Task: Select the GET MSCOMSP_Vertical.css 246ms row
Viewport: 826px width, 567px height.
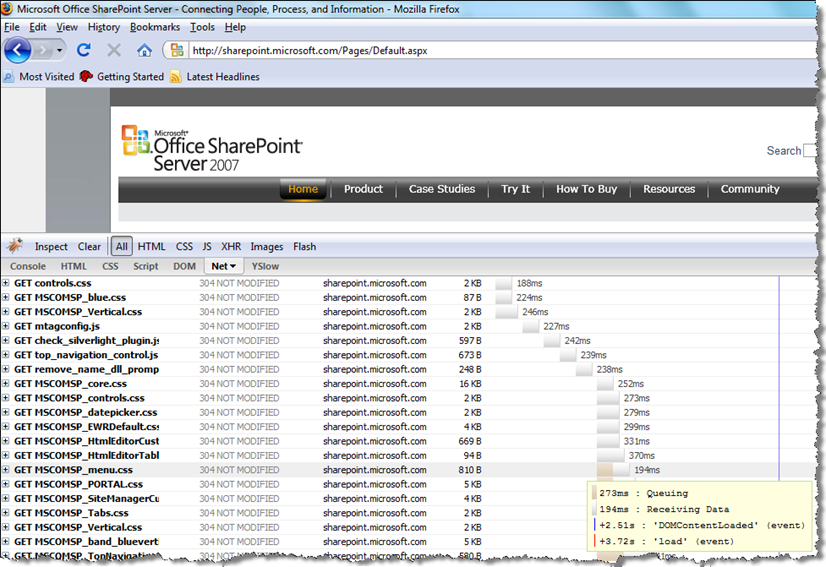Action: point(408,312)
